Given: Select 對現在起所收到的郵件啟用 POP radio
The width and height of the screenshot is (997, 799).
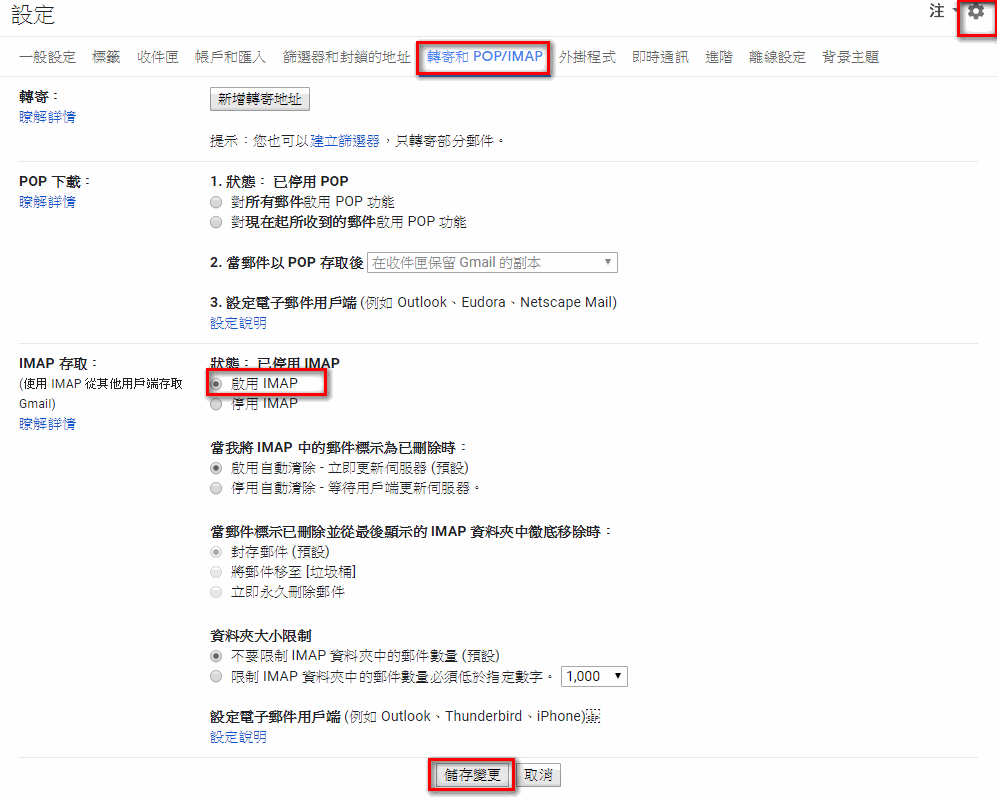Looking at the screenshot, I should (x=216, y=222).
